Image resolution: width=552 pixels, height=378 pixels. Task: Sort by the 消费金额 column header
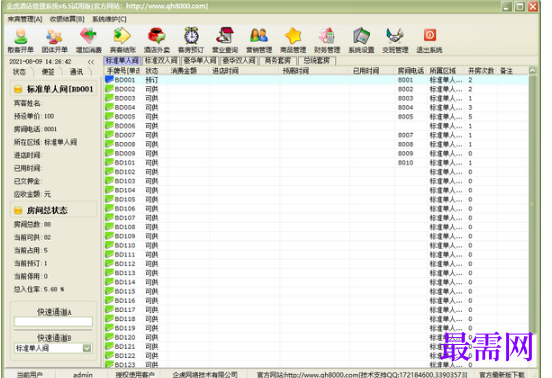click(x=188, y=71)
